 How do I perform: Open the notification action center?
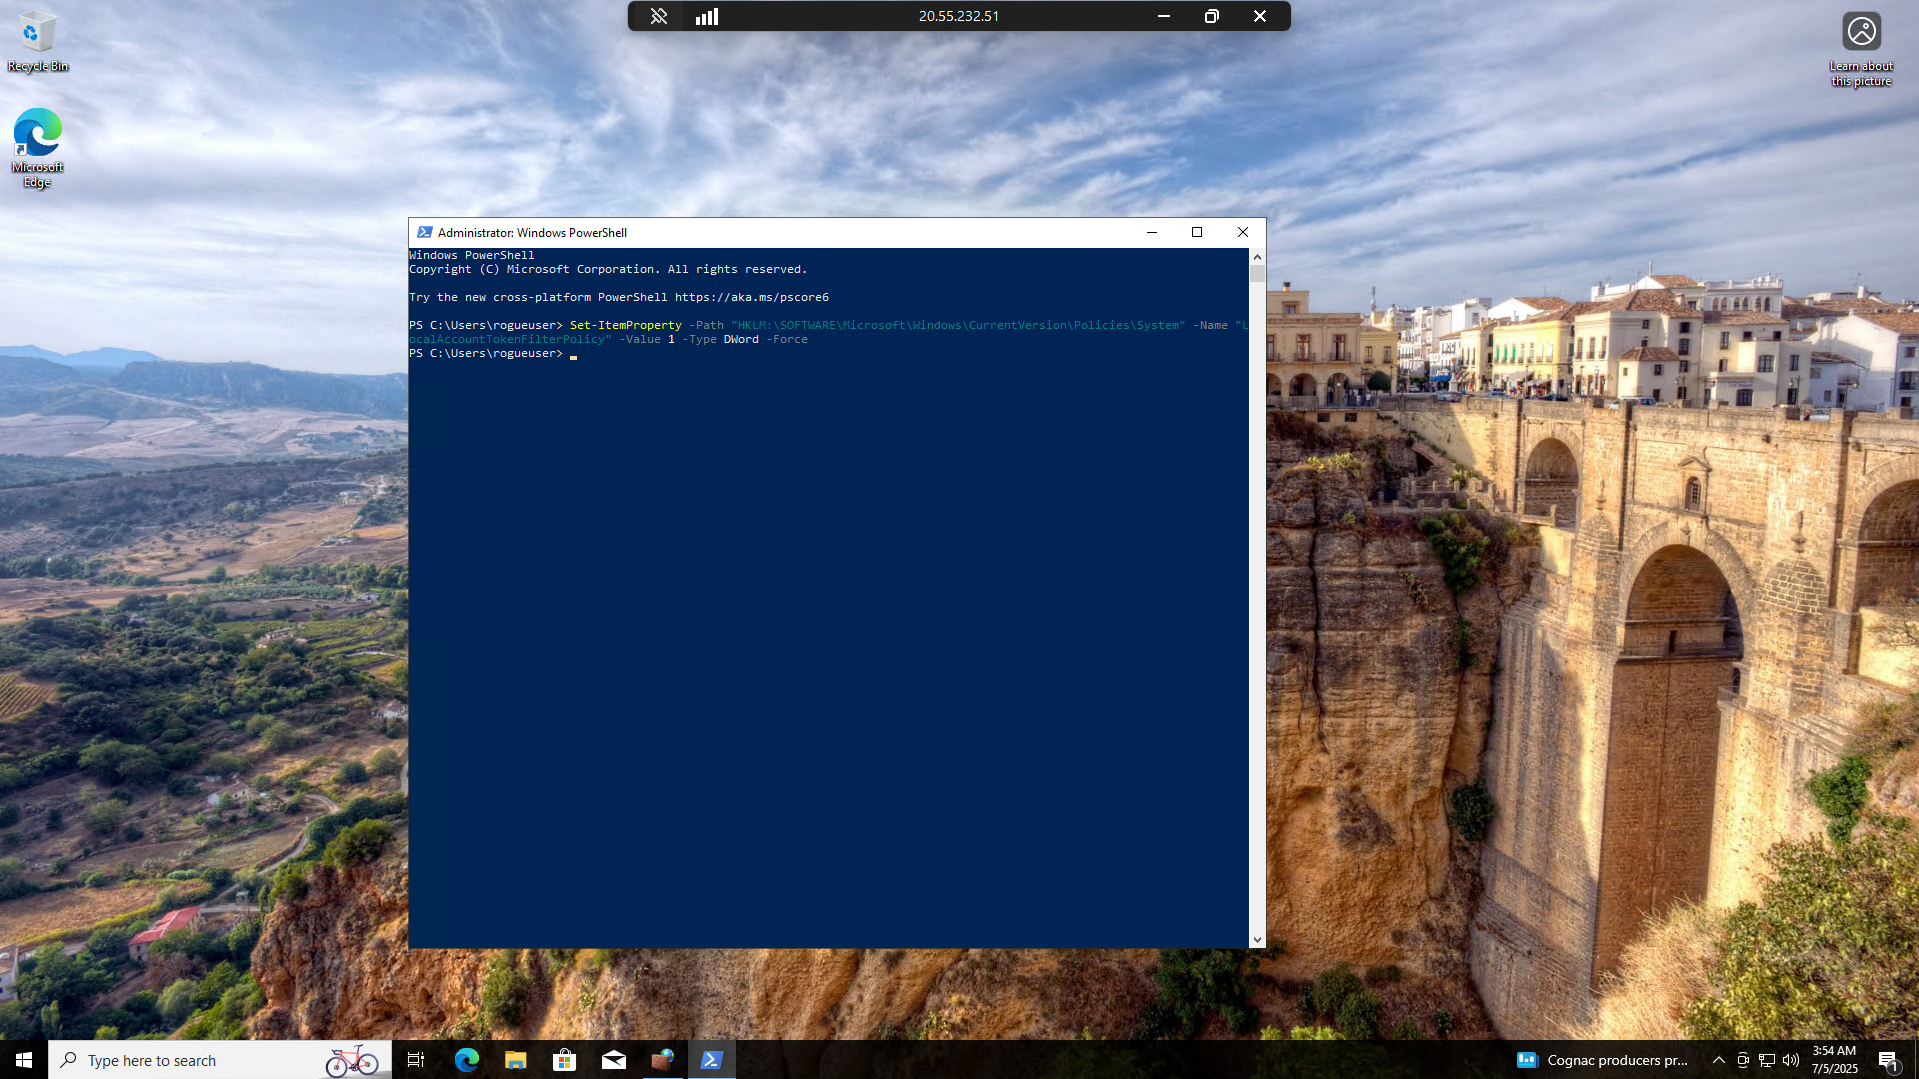pos(1888,1060)
